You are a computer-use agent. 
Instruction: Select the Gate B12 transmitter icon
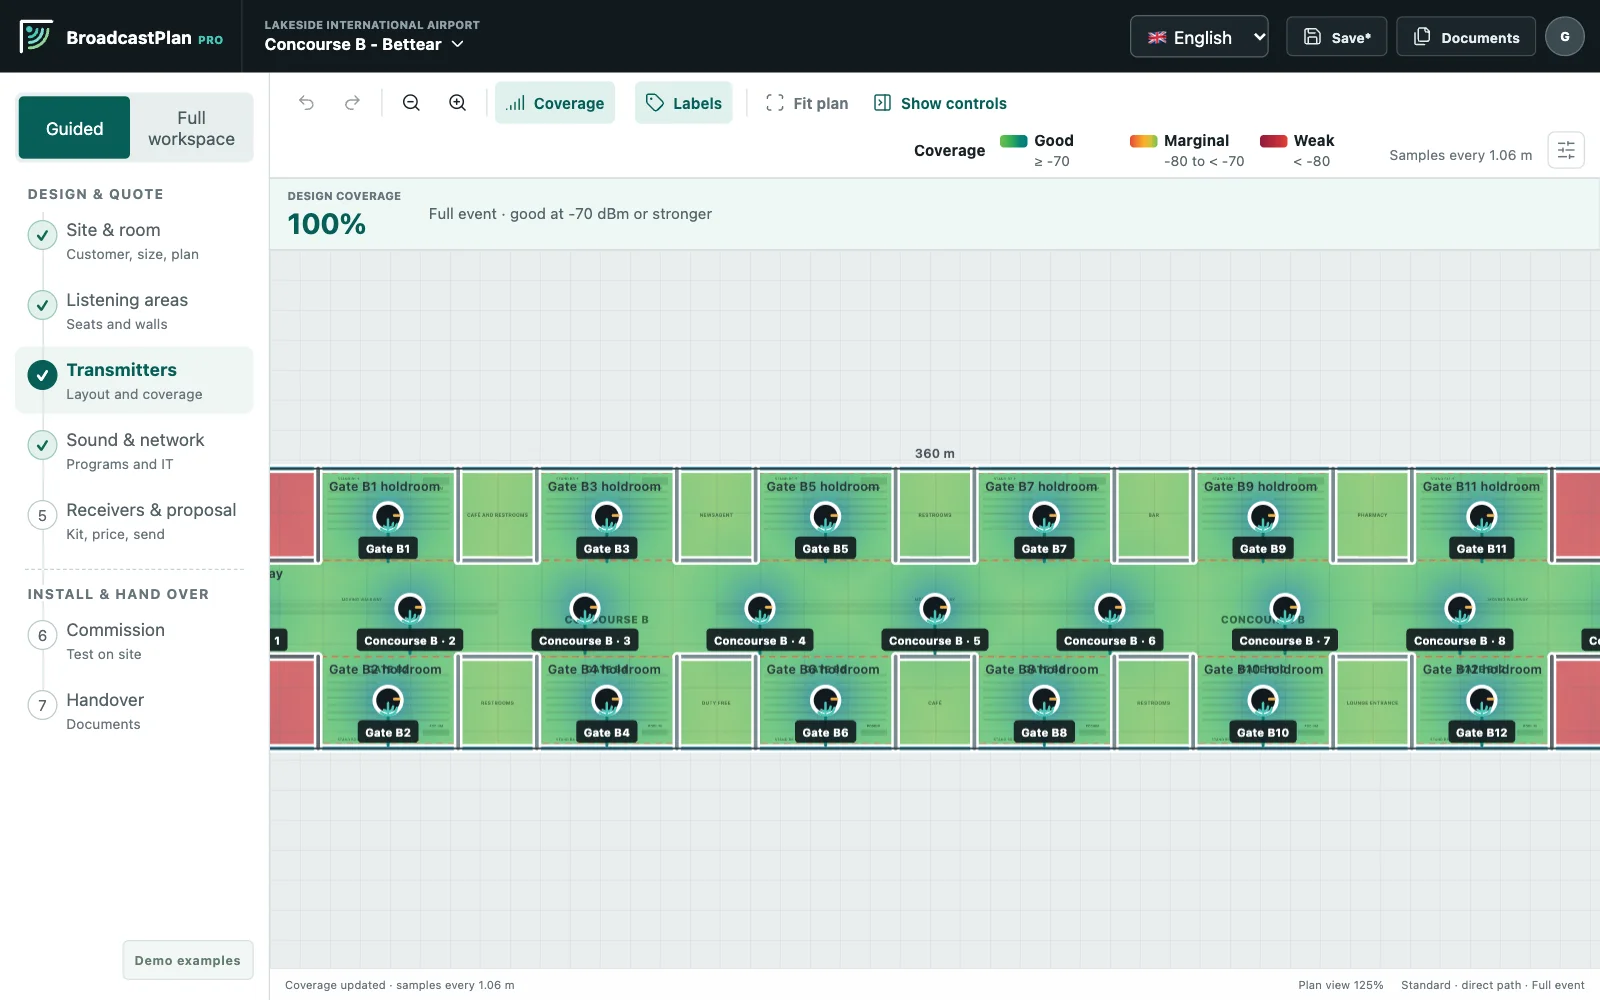pos(1482,700)
